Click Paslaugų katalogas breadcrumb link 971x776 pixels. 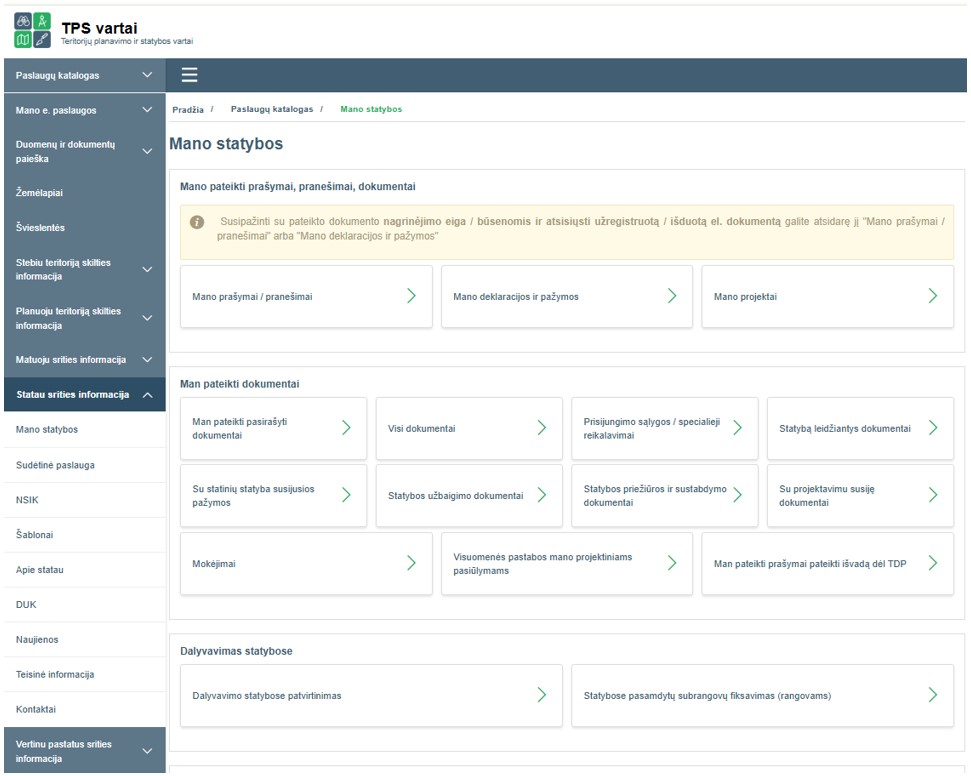click(x=271, y=109)
